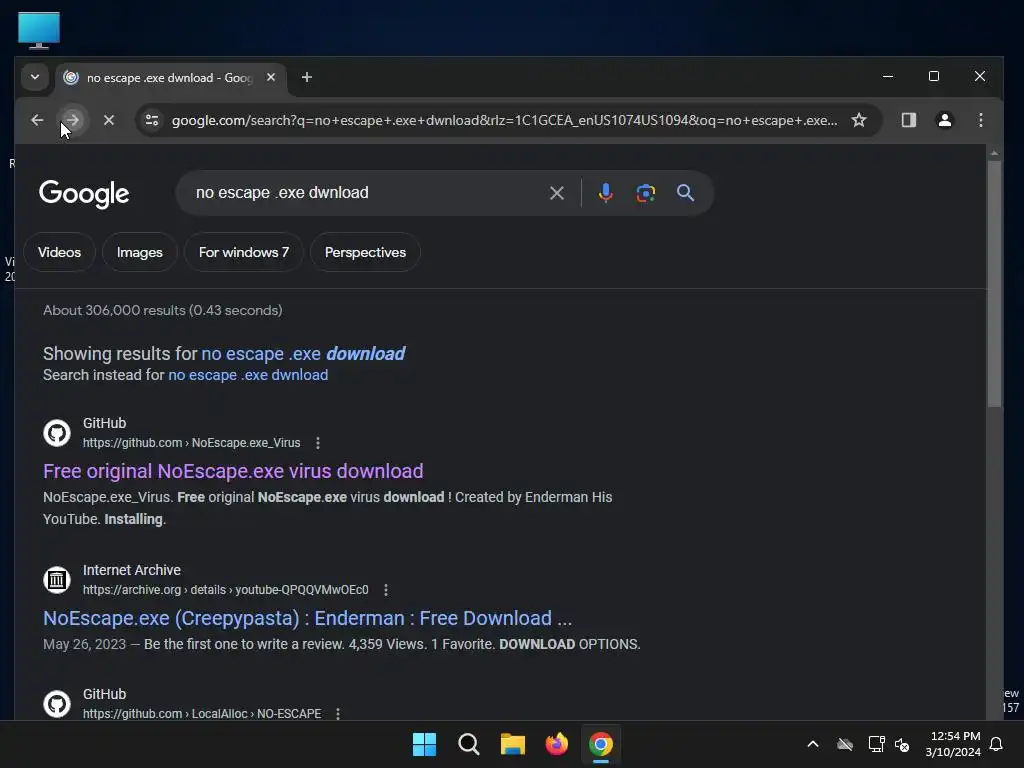Open site information icon in address bar

pyautogui.click(x=152, y=120)
